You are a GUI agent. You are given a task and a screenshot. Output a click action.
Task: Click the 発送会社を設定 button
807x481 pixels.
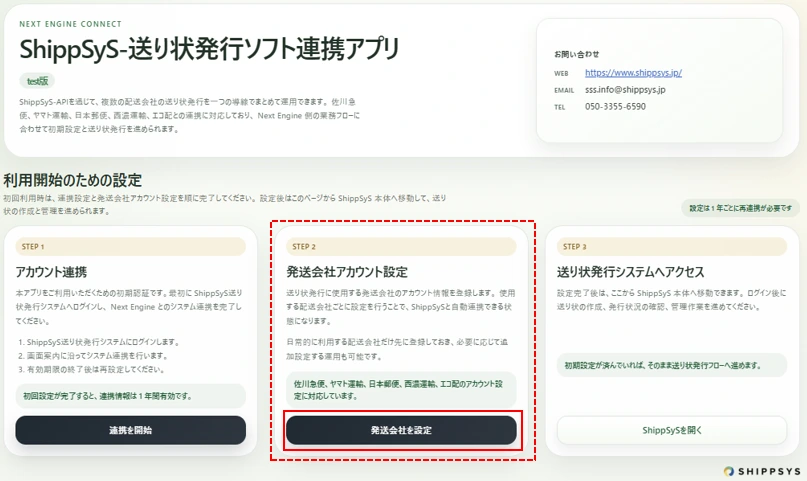401,430
